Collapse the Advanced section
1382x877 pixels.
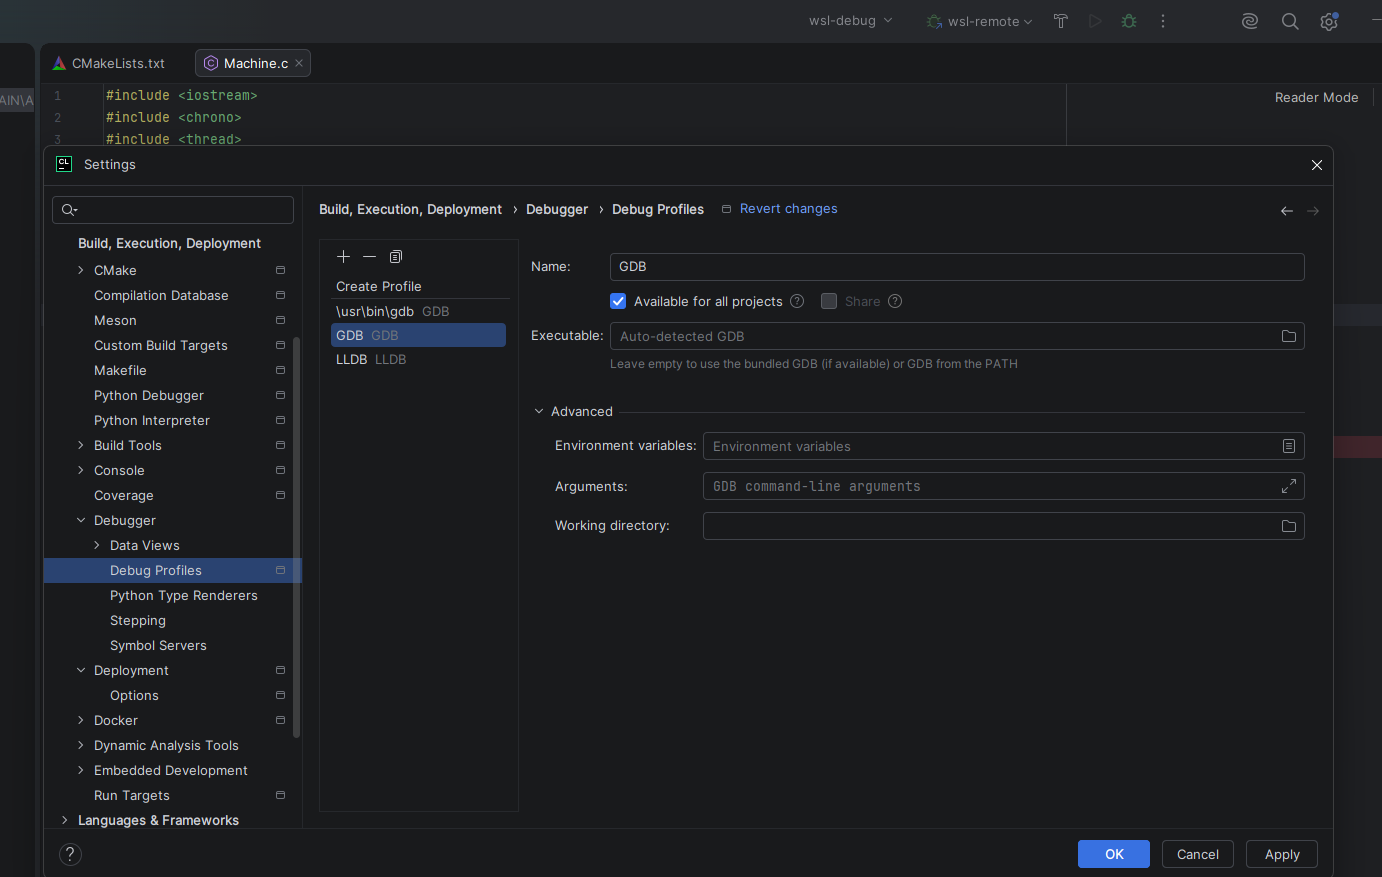(539, 411)
